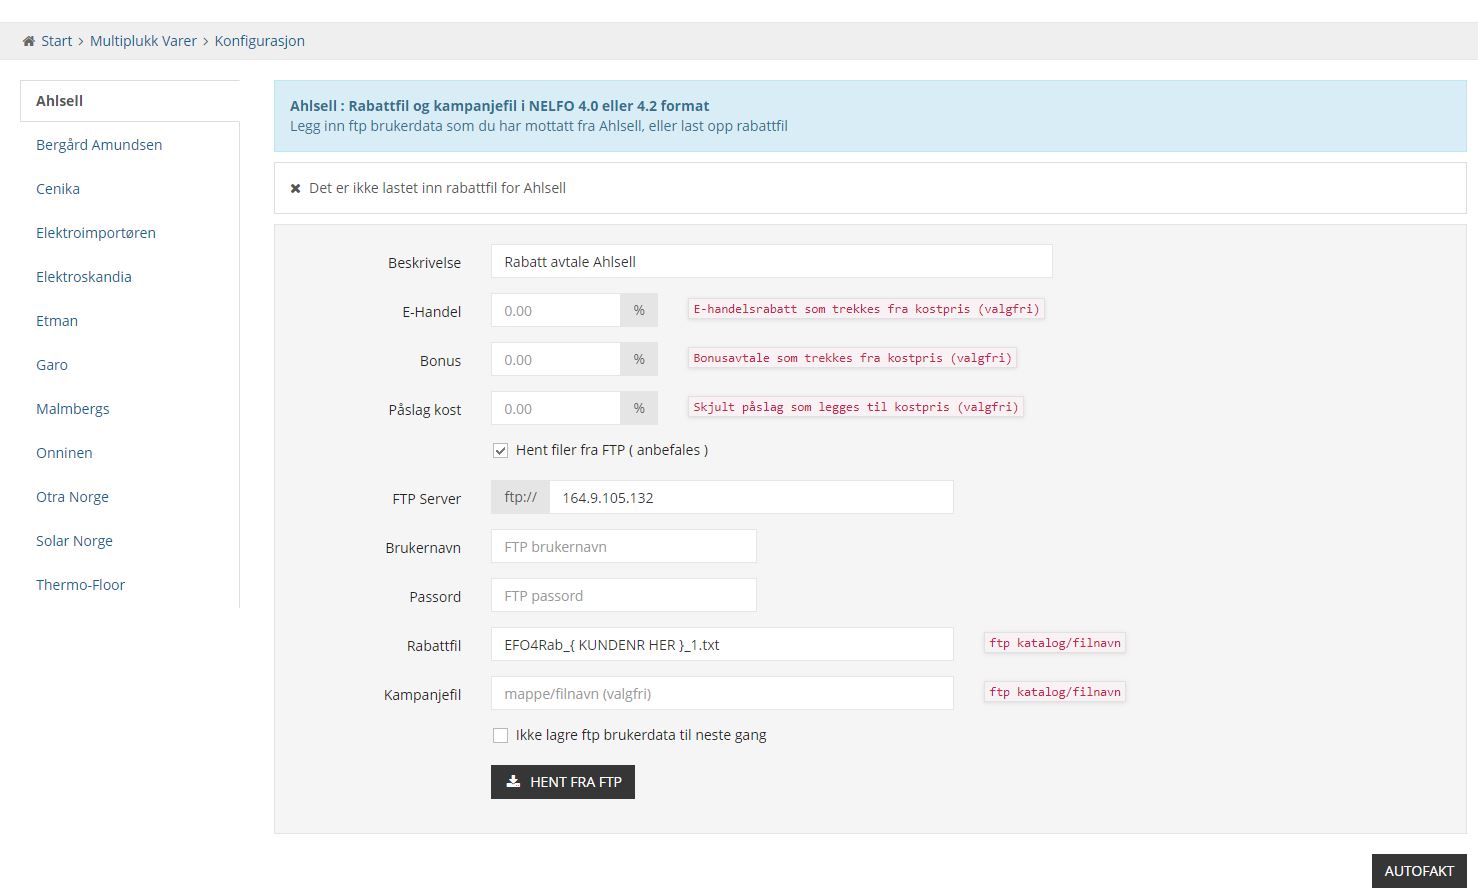The height and width of the screenshot is (896, 1478).
Task: Click the ftp:// prefix addon
Action: point(520,498)
